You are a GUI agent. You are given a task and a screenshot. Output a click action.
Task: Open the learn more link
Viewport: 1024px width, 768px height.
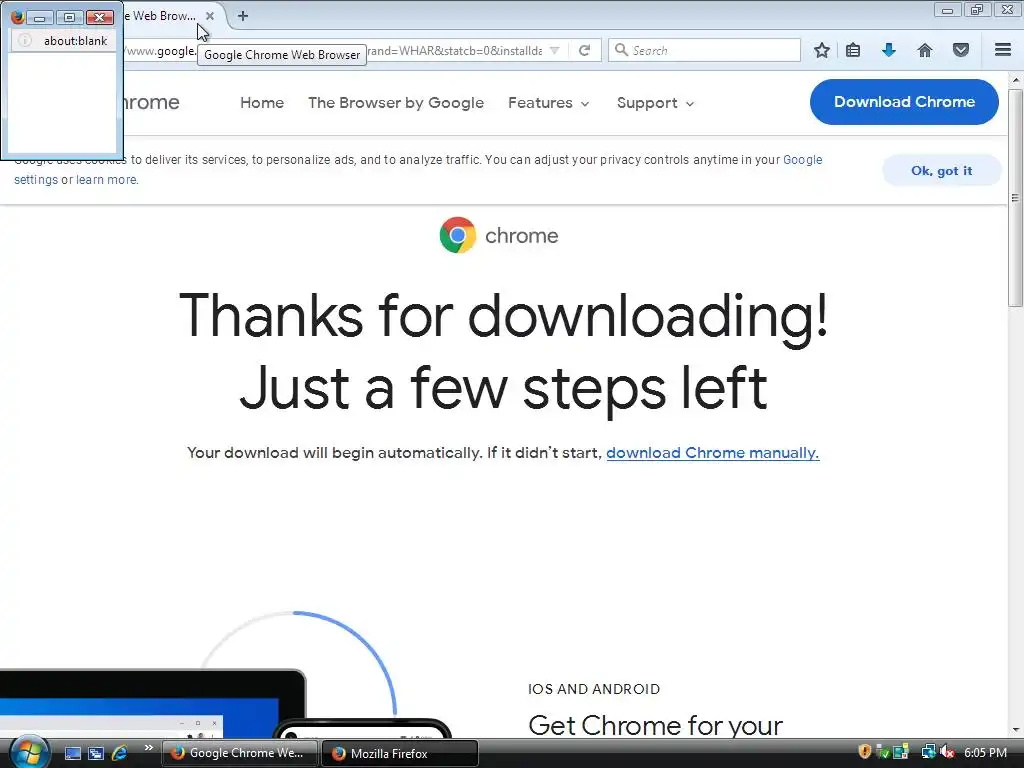click(106, 180)
